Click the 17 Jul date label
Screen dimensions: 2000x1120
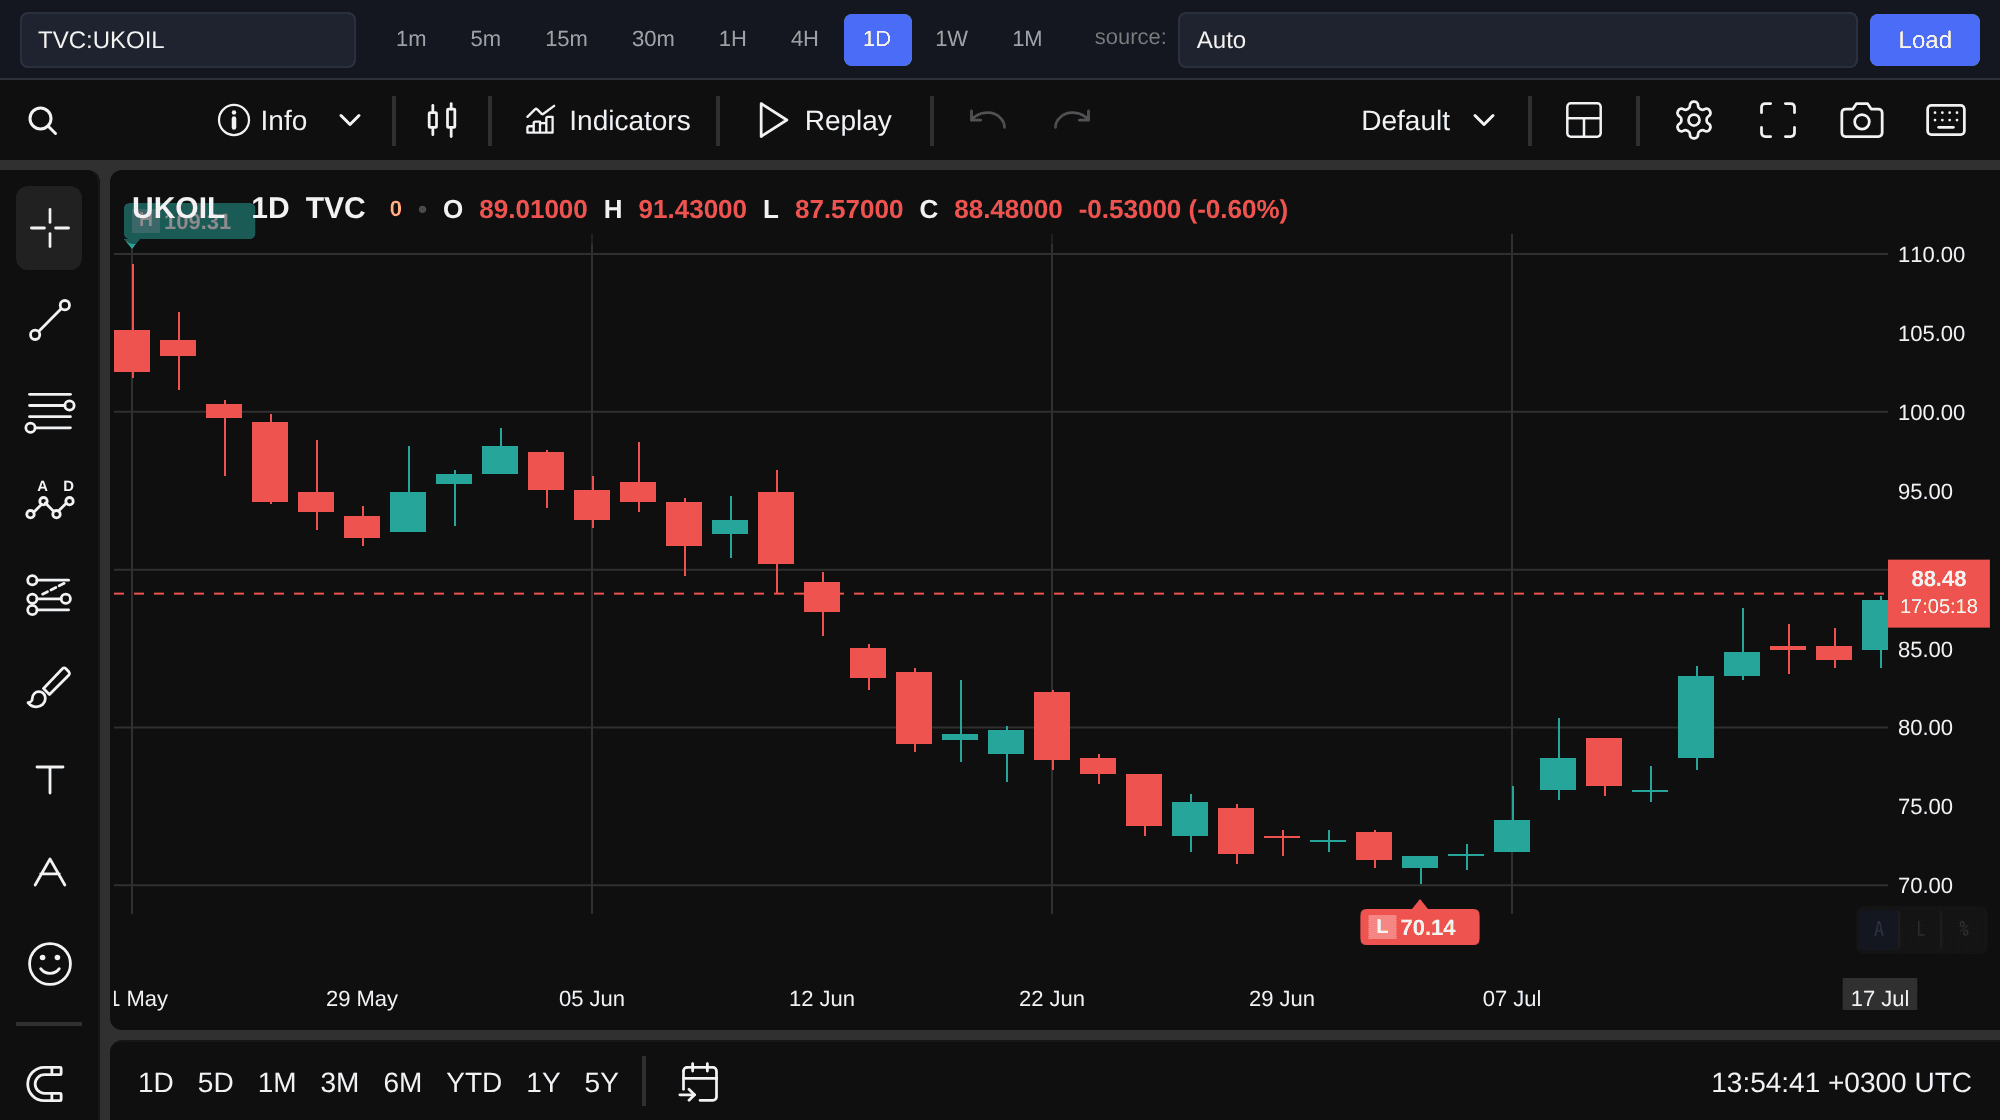pos(1879,997)
